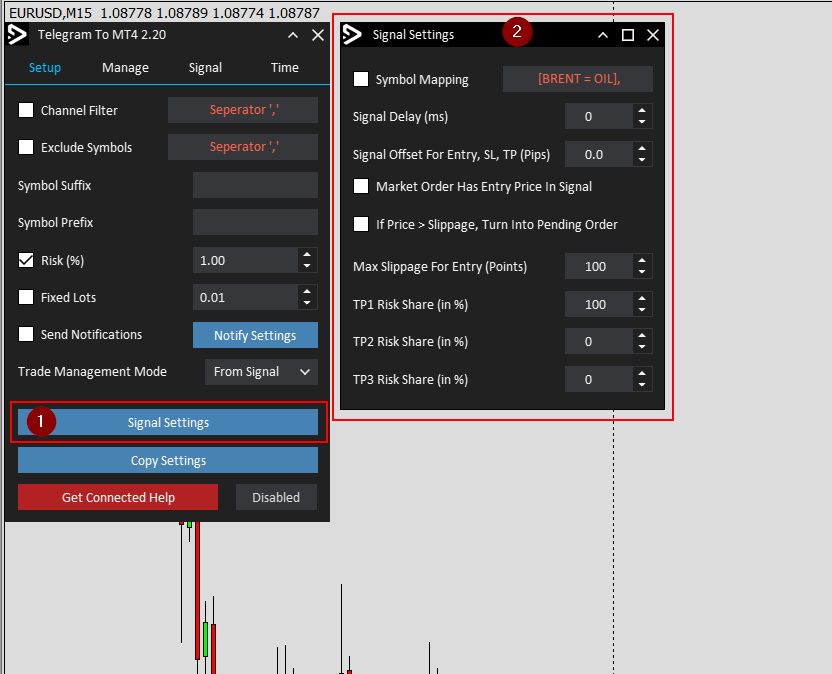
Task: Click the Exclude Symbols separator input field
Action: [243, 147]
